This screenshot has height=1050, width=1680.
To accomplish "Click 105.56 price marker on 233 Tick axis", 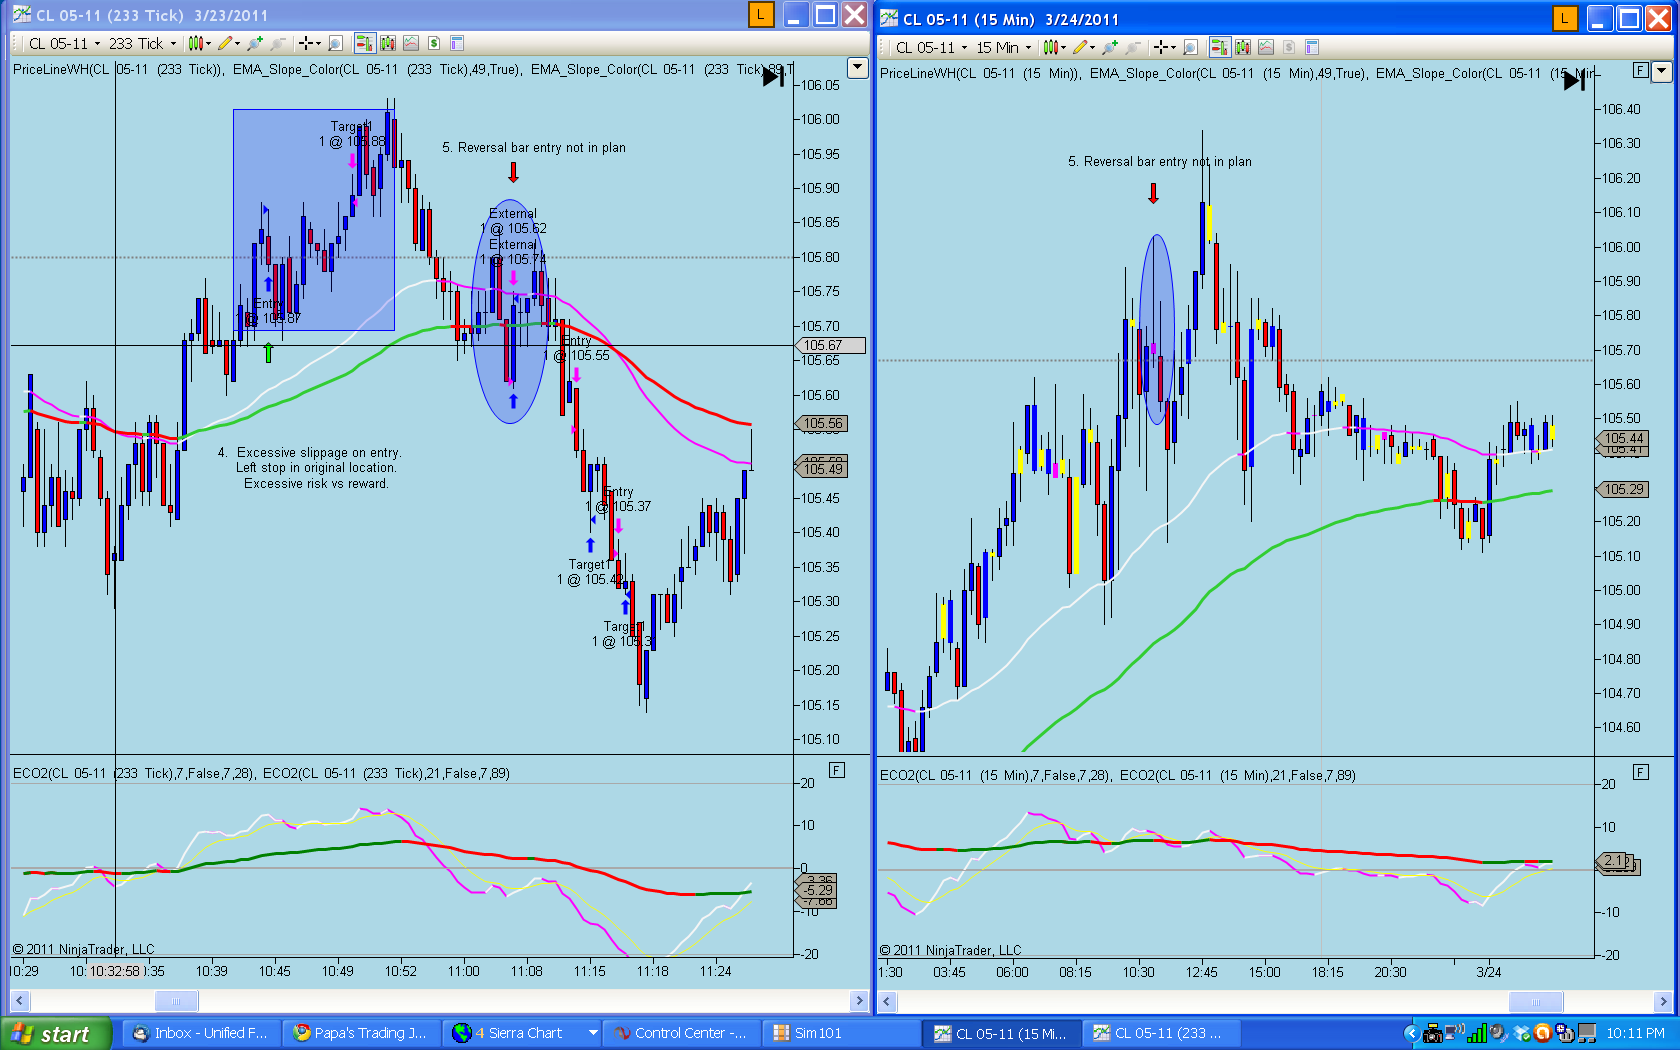I will [x=822, y=423].
